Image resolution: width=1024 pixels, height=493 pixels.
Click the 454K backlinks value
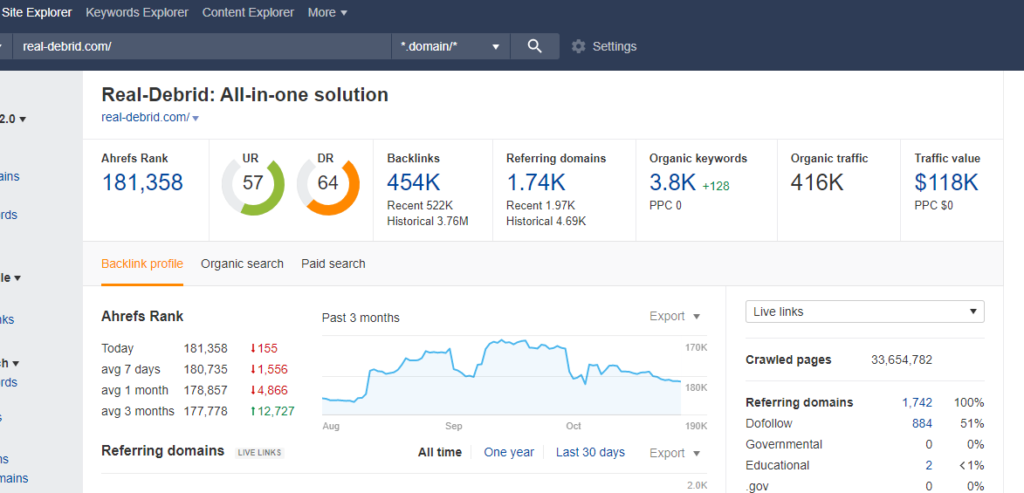pos(414,183)
